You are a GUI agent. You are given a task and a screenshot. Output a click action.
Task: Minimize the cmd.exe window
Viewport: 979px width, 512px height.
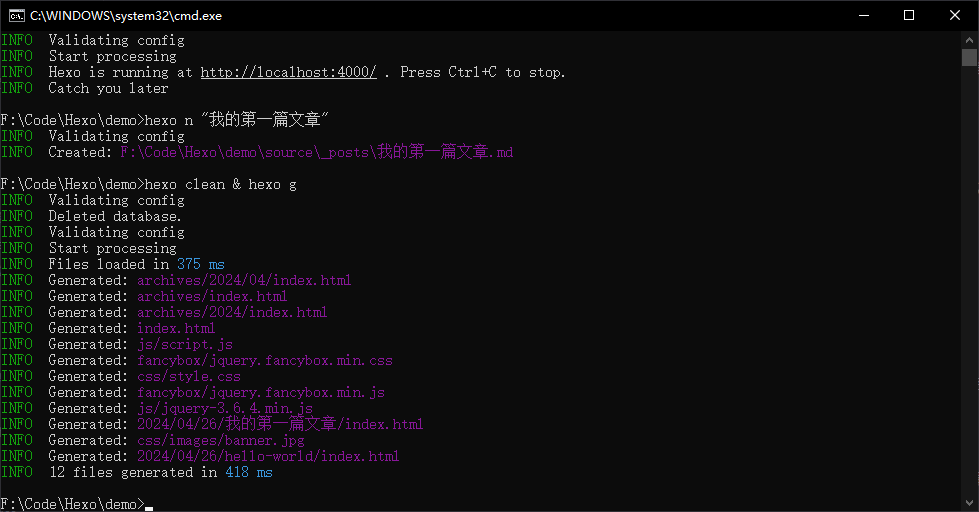pos(862,15)
